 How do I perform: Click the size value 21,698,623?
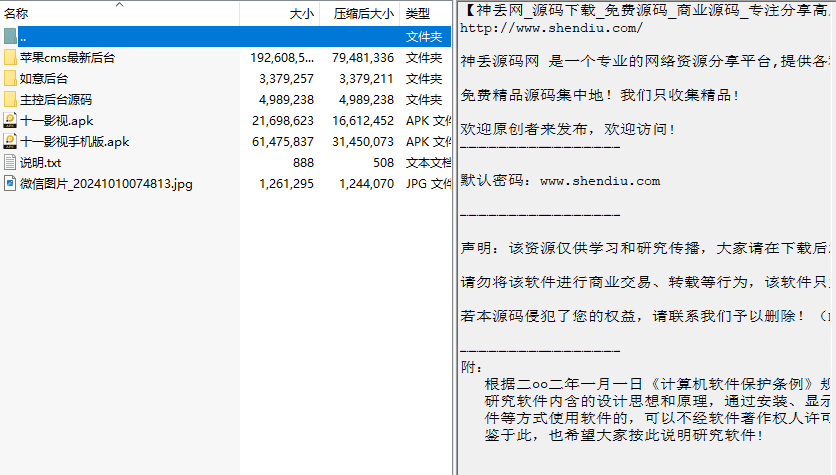283,121
